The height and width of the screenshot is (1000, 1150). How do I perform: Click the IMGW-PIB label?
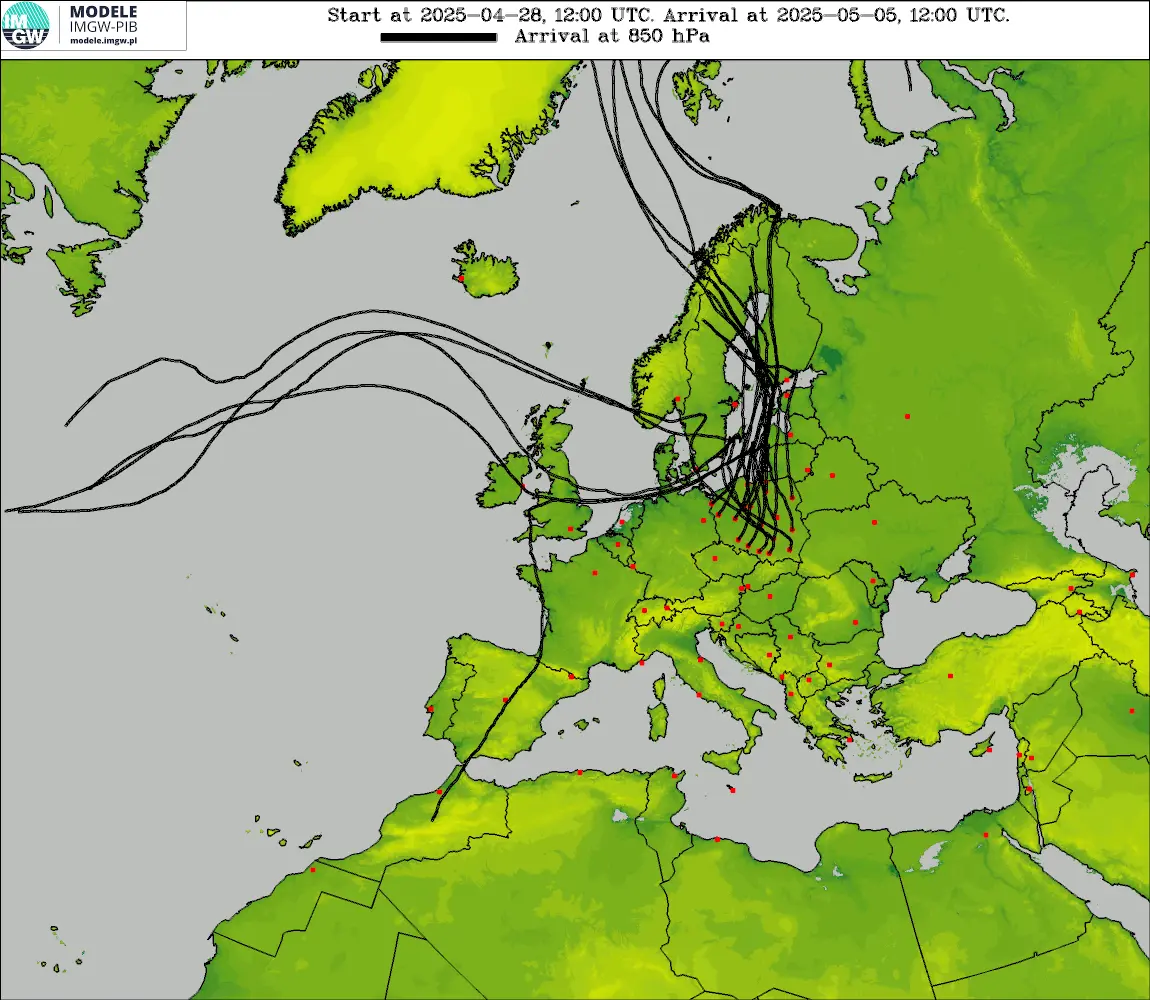pos(103,27)
